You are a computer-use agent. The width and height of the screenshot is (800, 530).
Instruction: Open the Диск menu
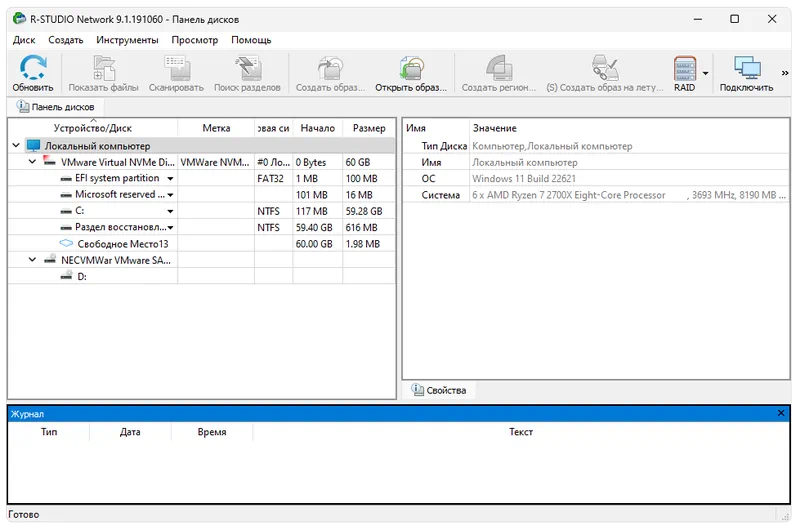pyautogui.click(x=24, y=40)
